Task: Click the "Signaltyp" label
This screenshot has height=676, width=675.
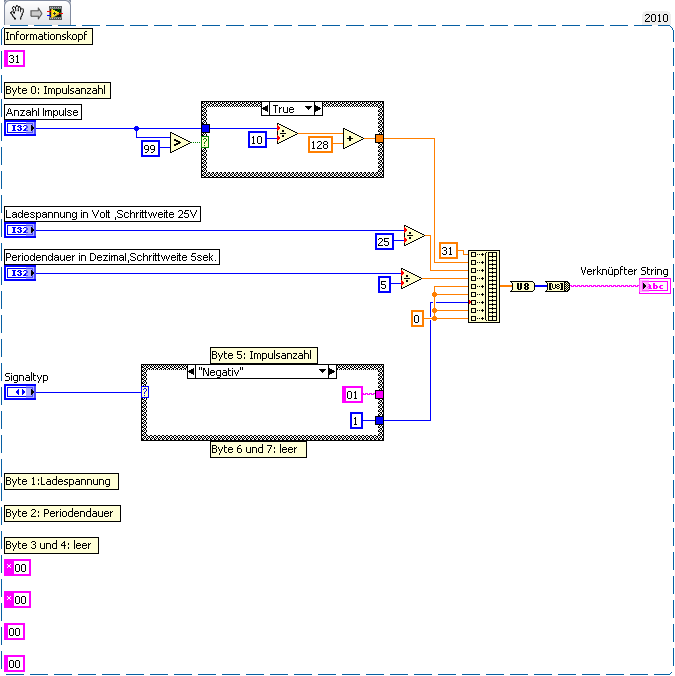Action: (26, 377)
